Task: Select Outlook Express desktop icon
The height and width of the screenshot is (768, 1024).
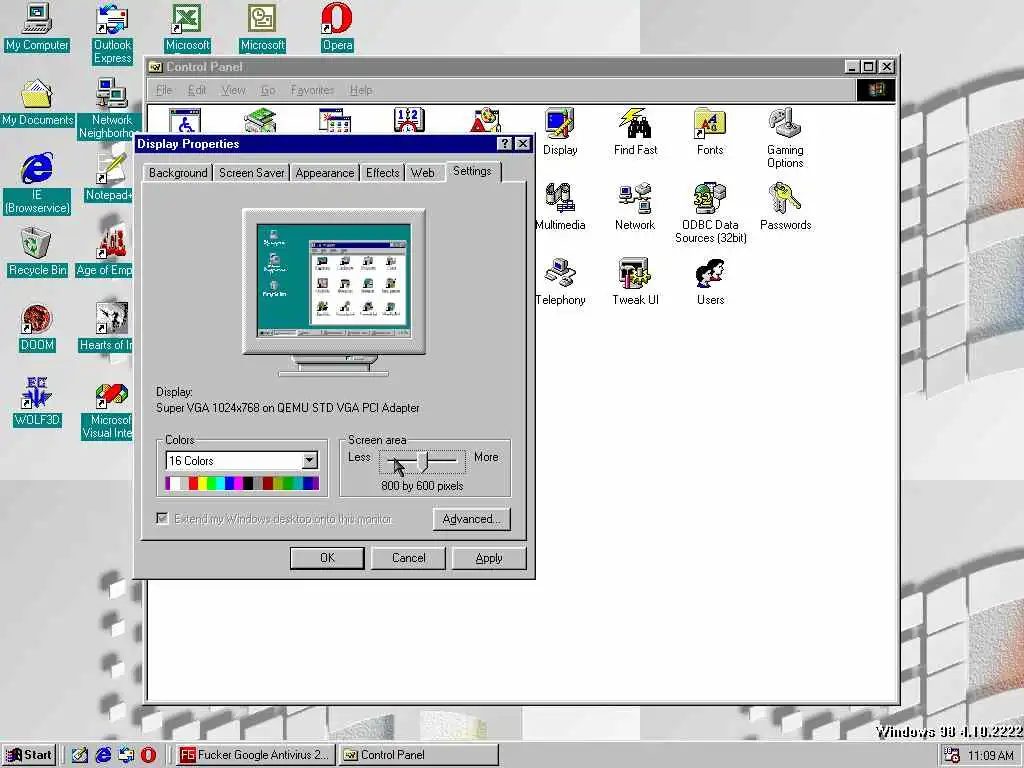Action: (112, 34)
